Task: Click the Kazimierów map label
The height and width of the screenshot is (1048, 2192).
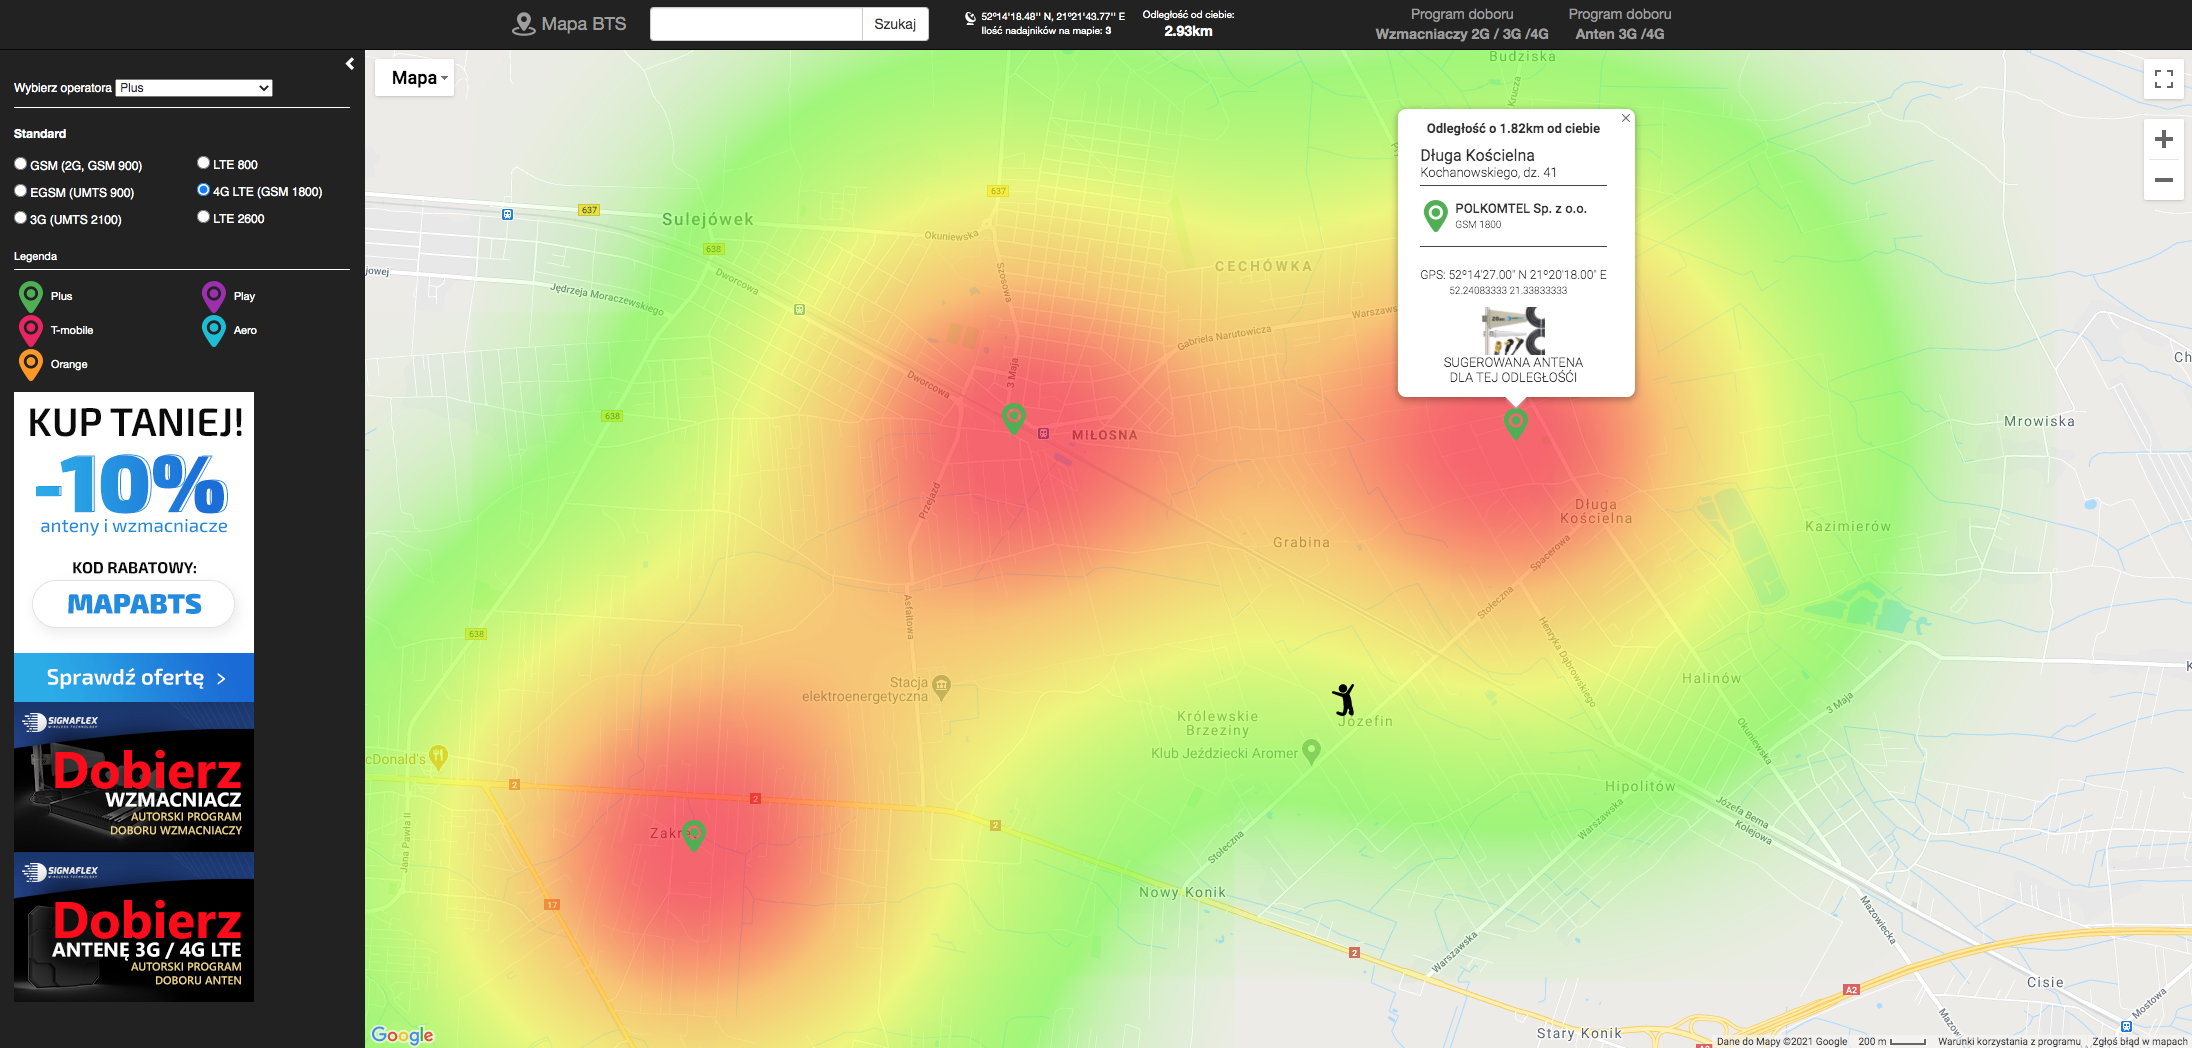Action: point(1848,526)
